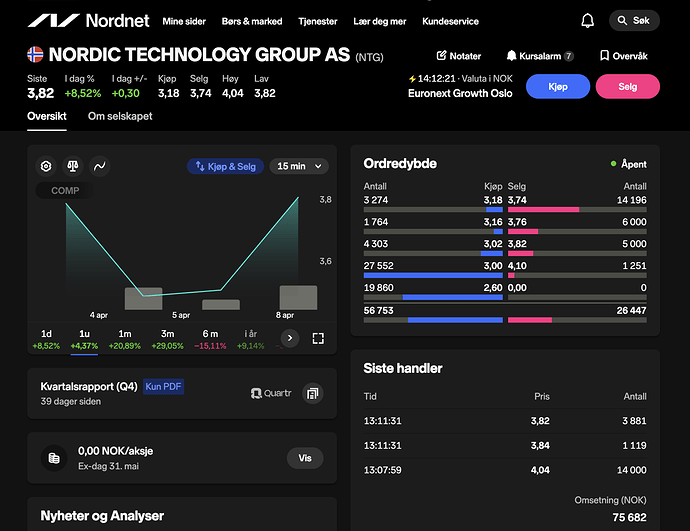Open Notater for this stock
The image size is (690, 531).
[x=459, y=56]
